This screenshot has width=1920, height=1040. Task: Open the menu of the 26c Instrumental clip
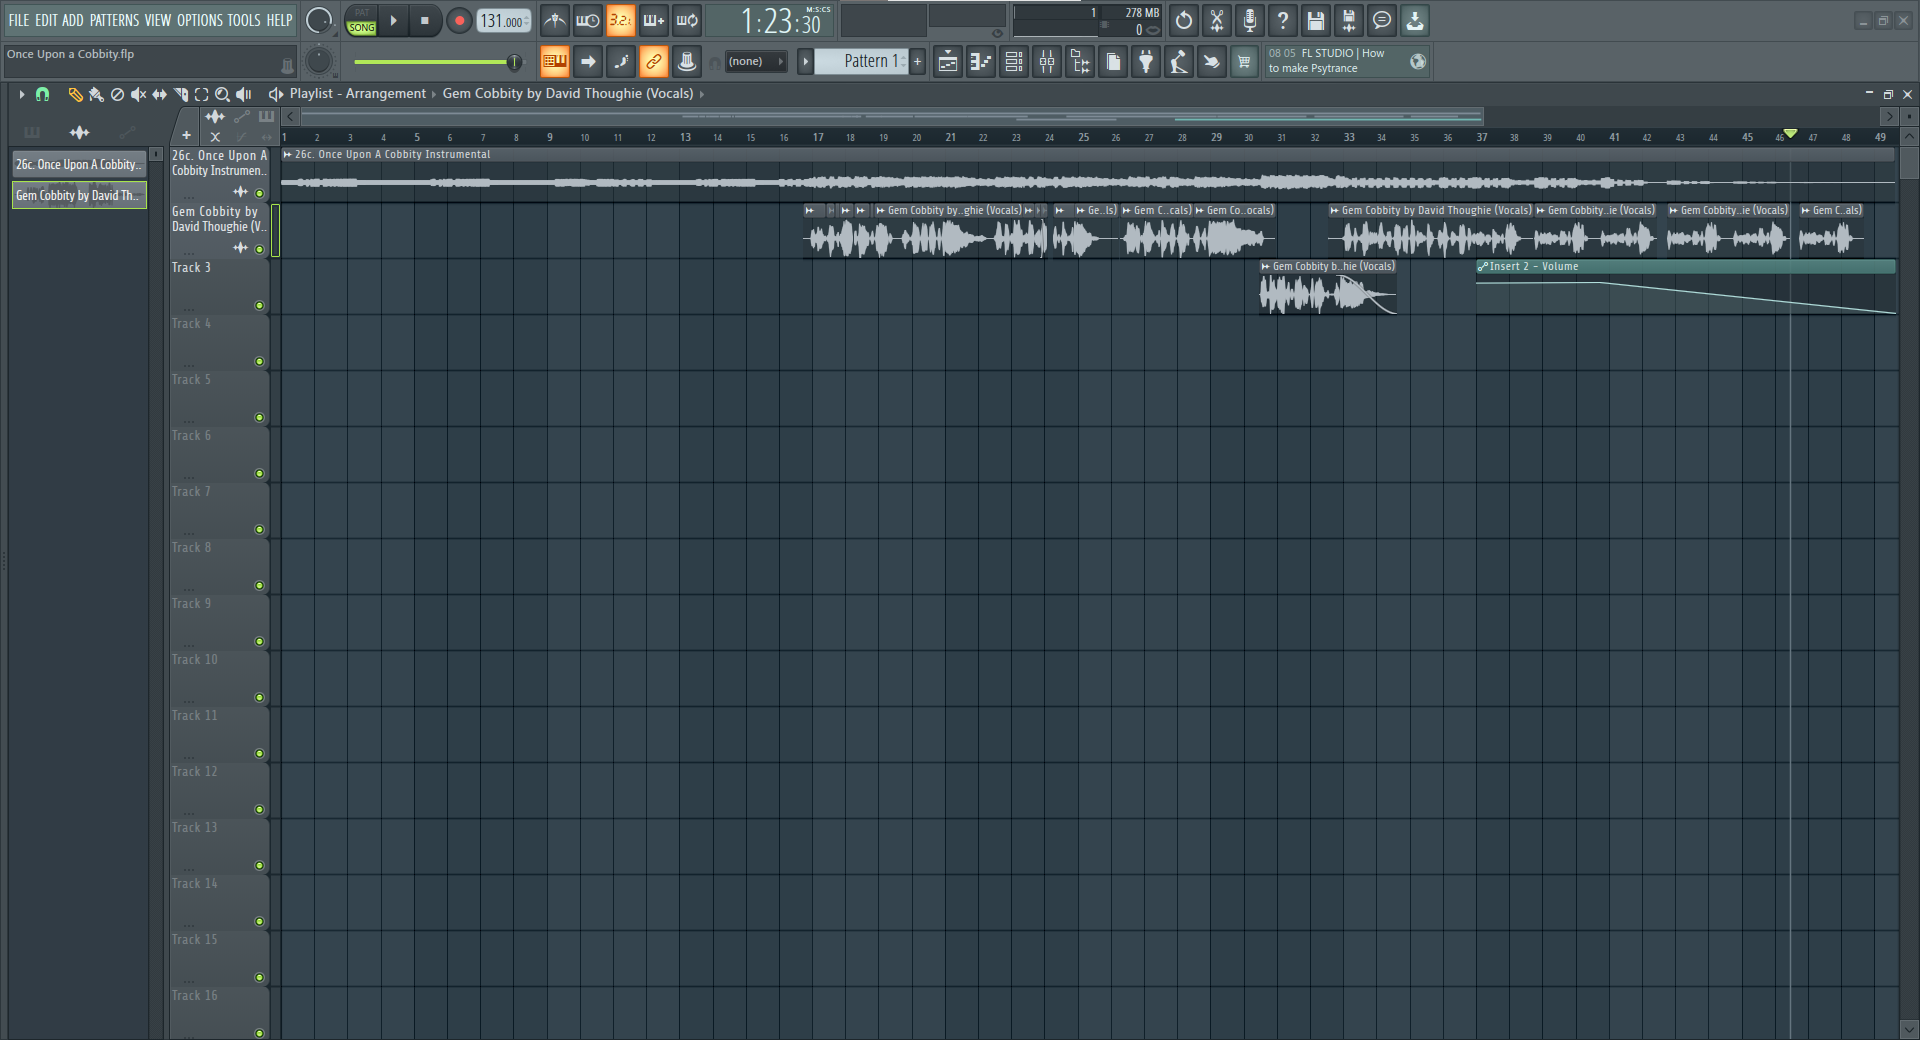tap(287, 155)
